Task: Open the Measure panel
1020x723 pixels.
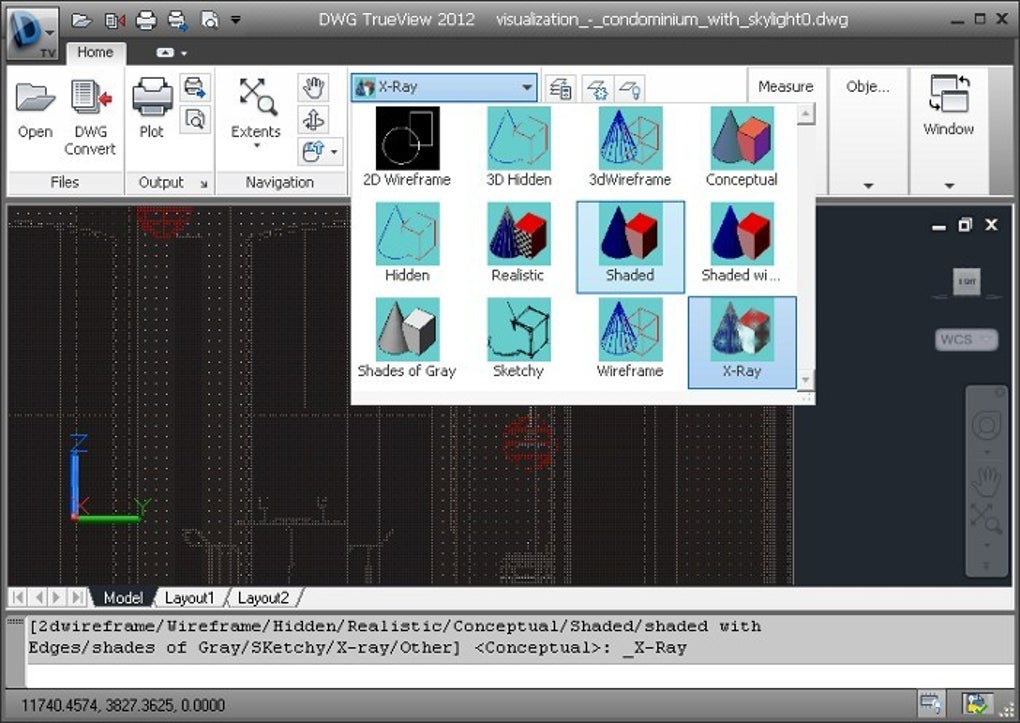Action: coord(786,87)
